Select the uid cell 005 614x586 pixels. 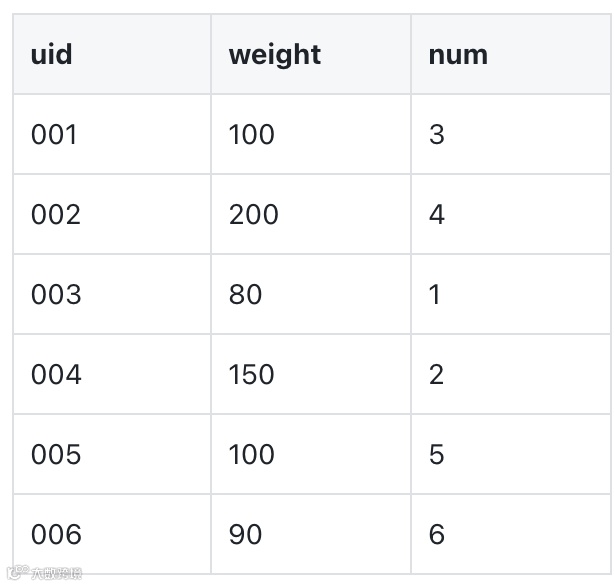coord(56,454)
